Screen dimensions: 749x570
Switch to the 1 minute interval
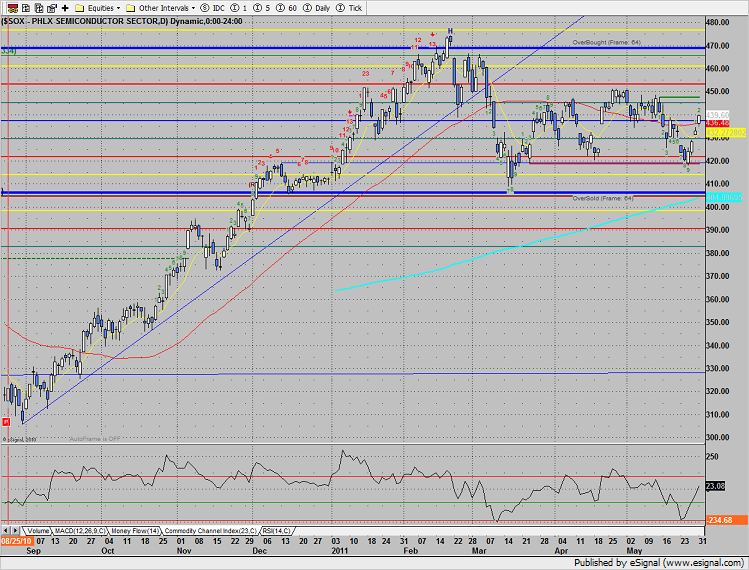point(239,8)
